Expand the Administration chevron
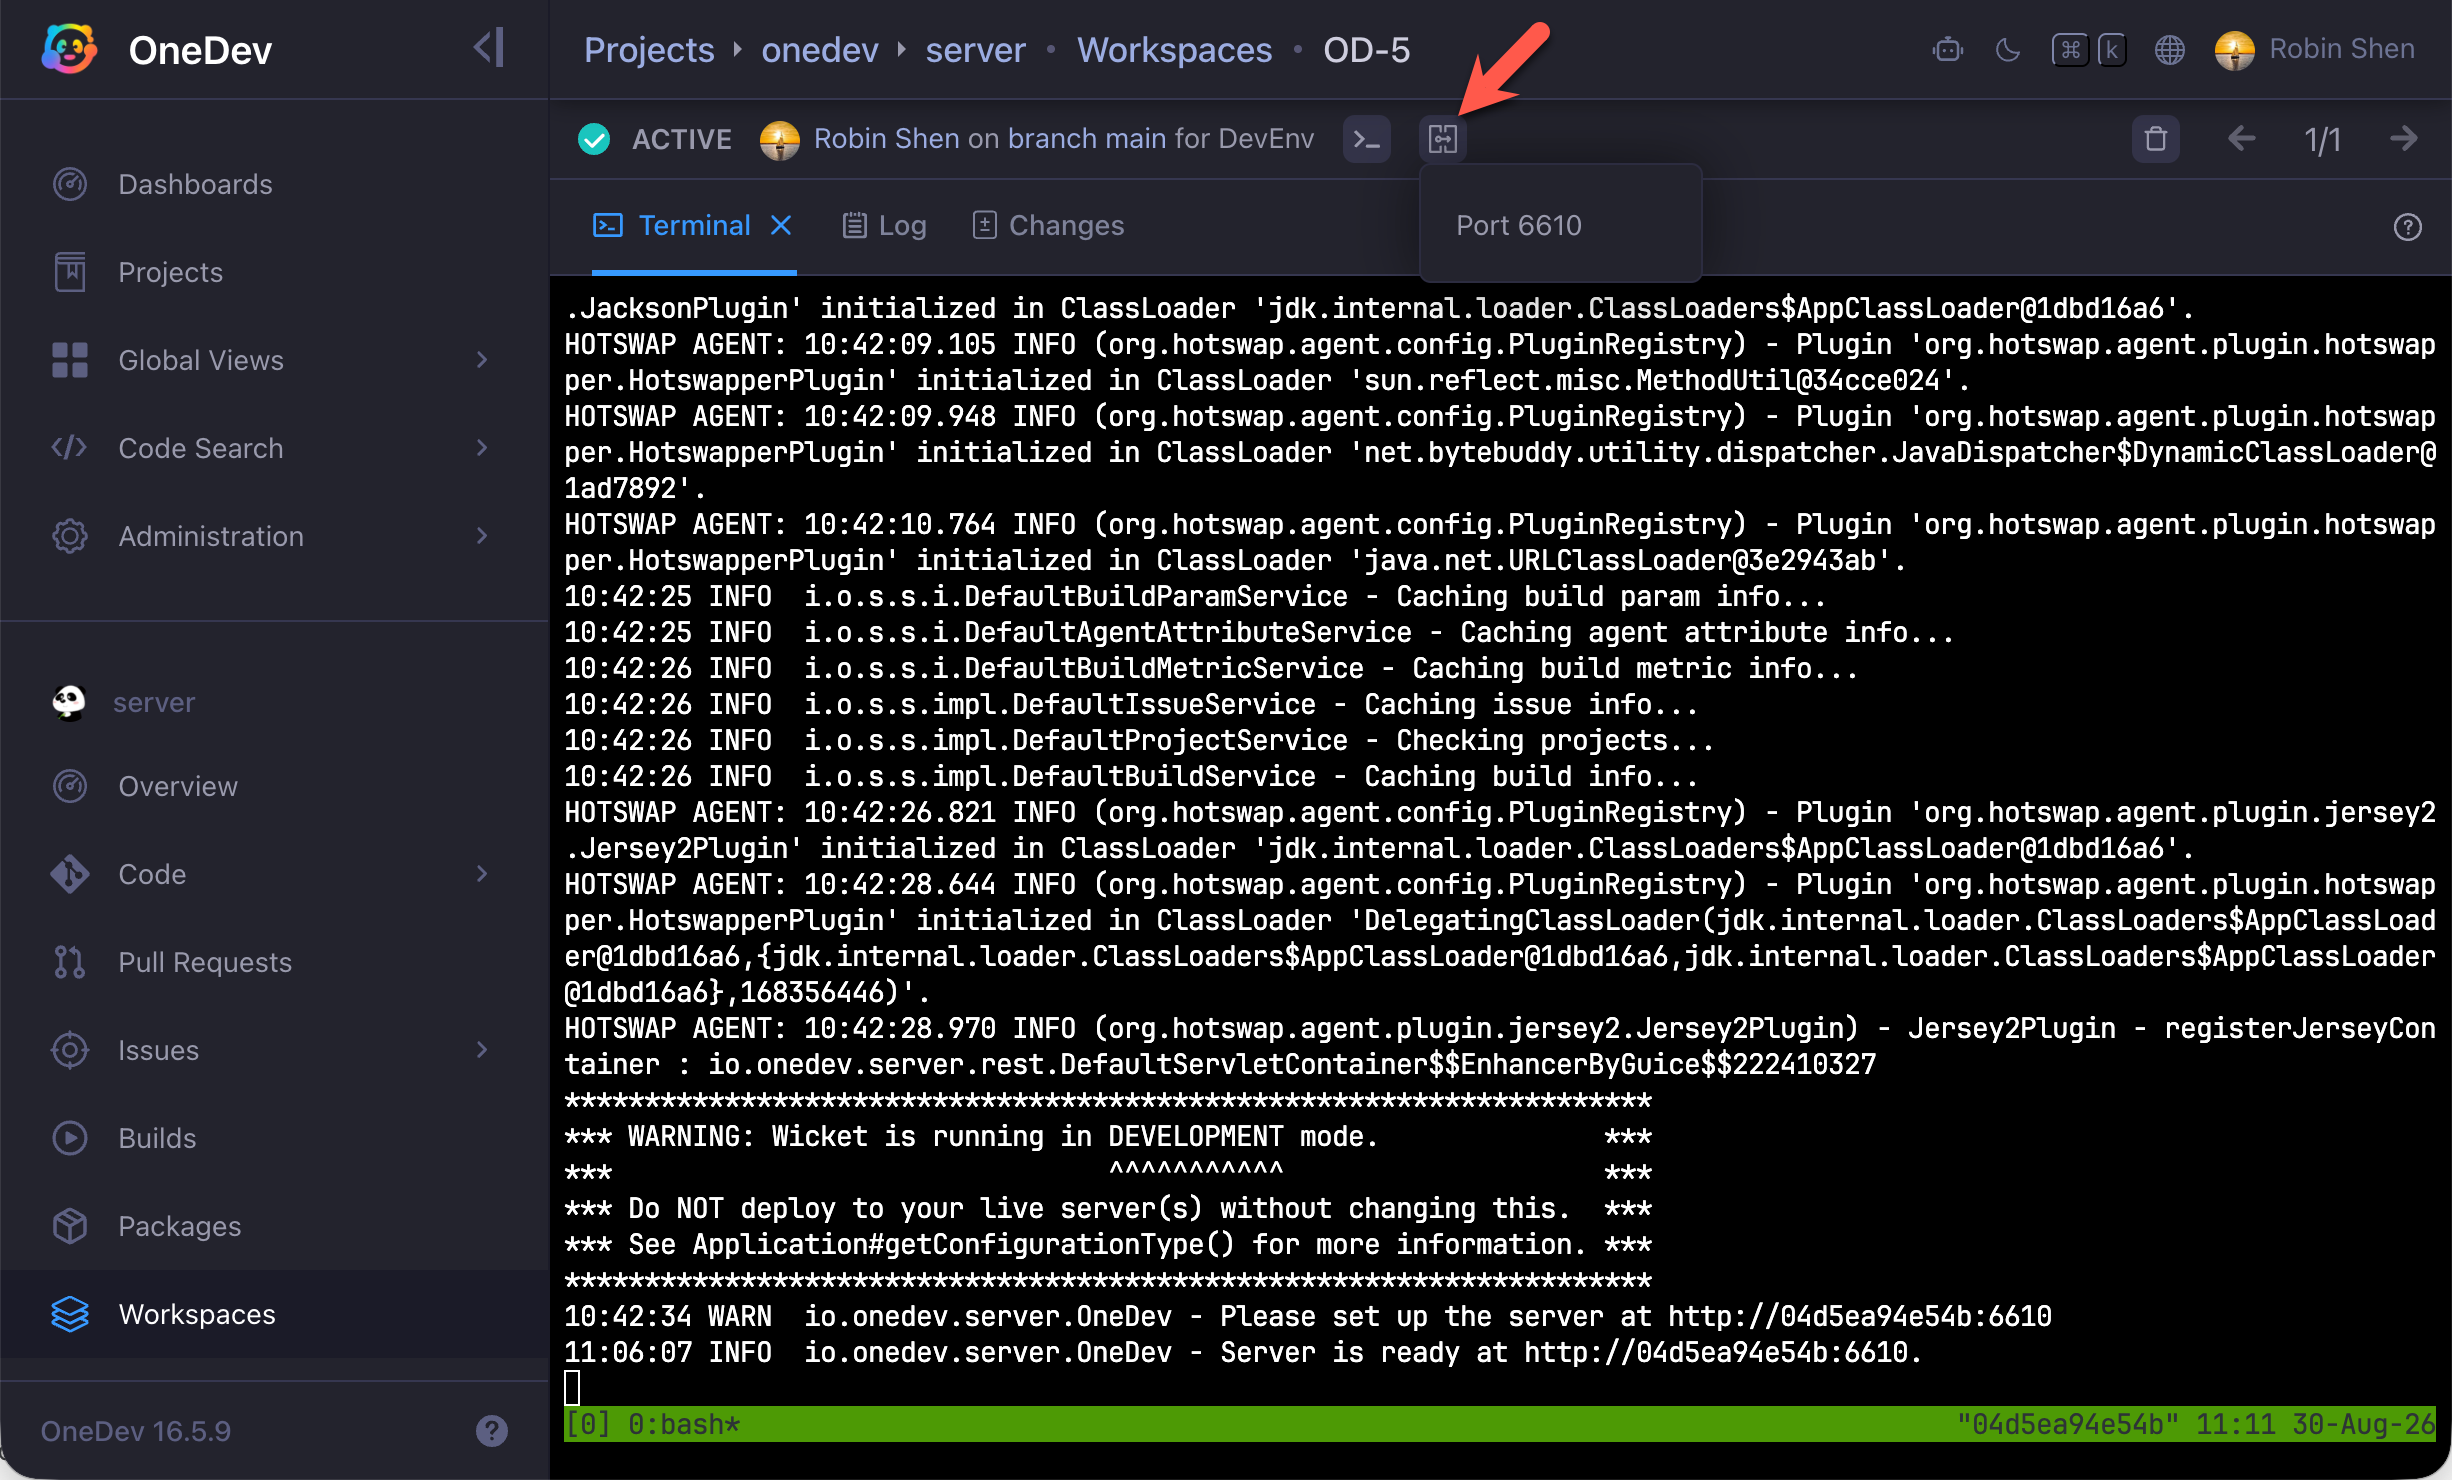 (x=482, y=535)
